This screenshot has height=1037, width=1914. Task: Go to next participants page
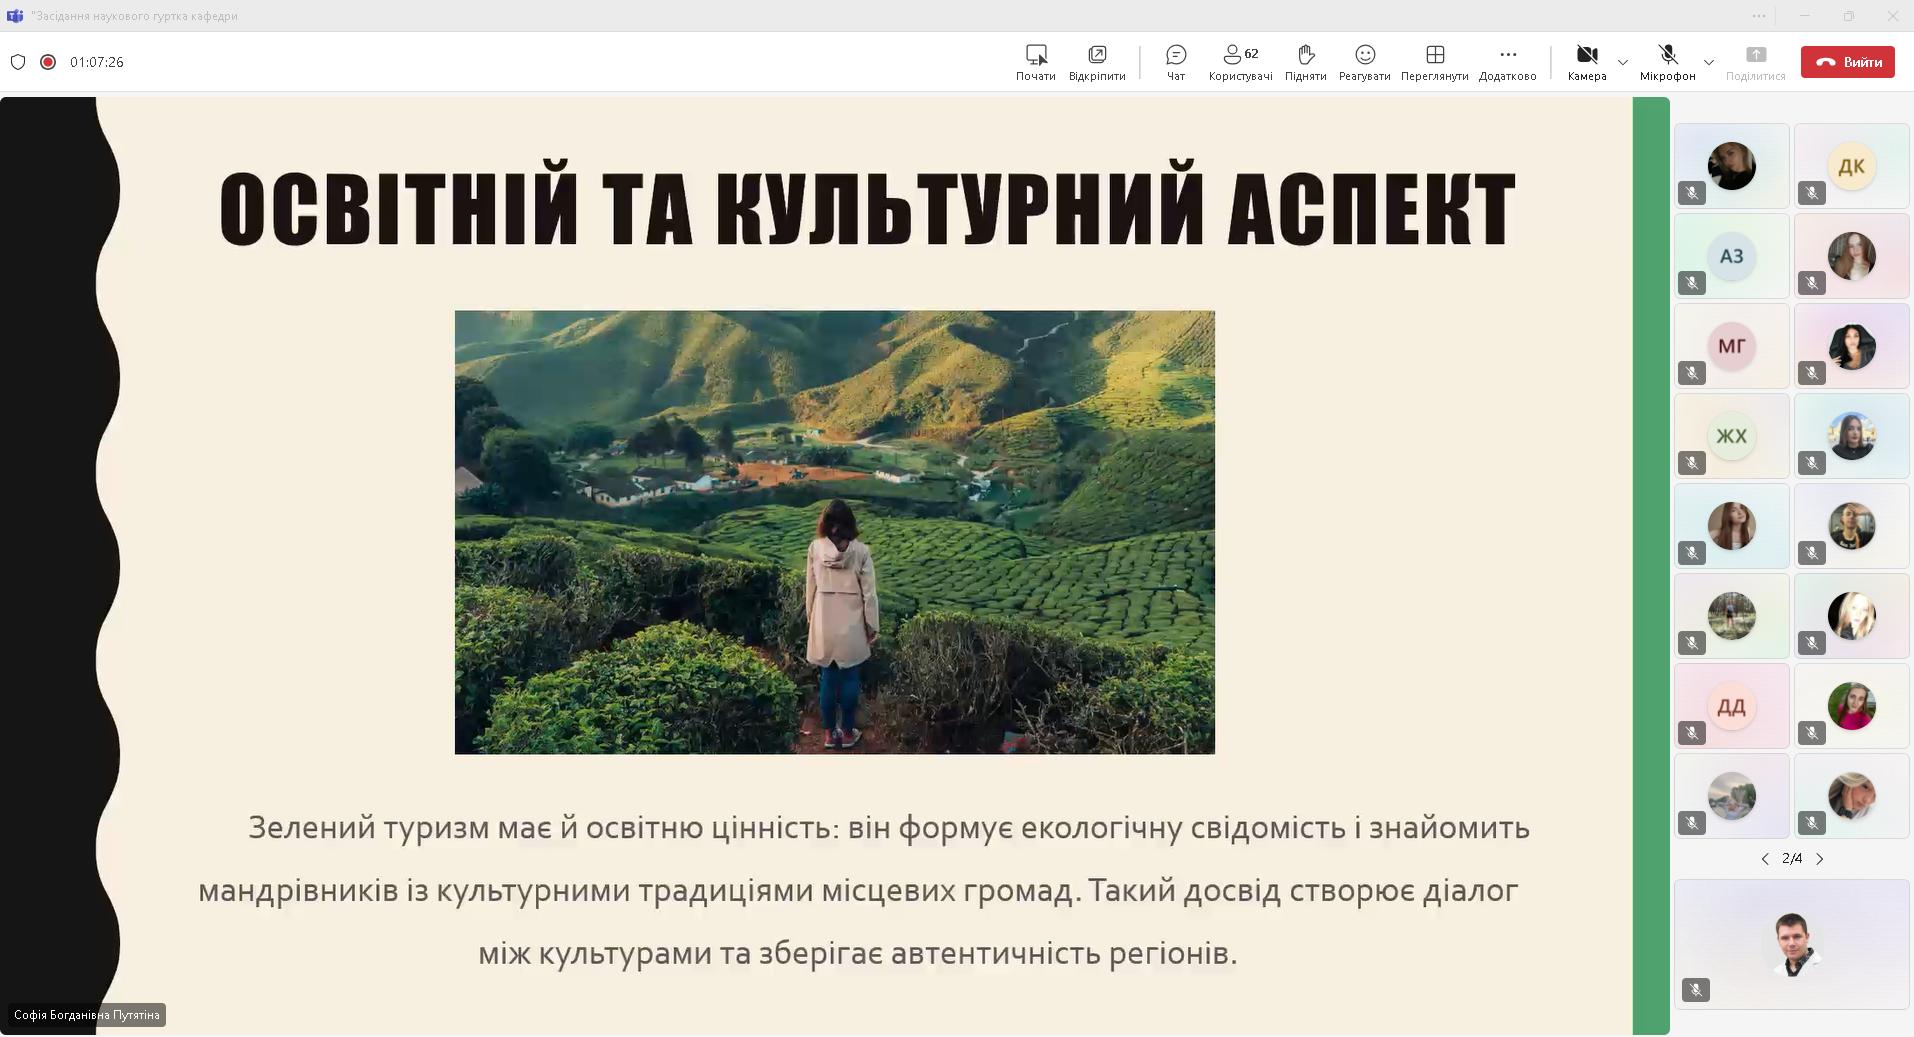click(1820, 859)
